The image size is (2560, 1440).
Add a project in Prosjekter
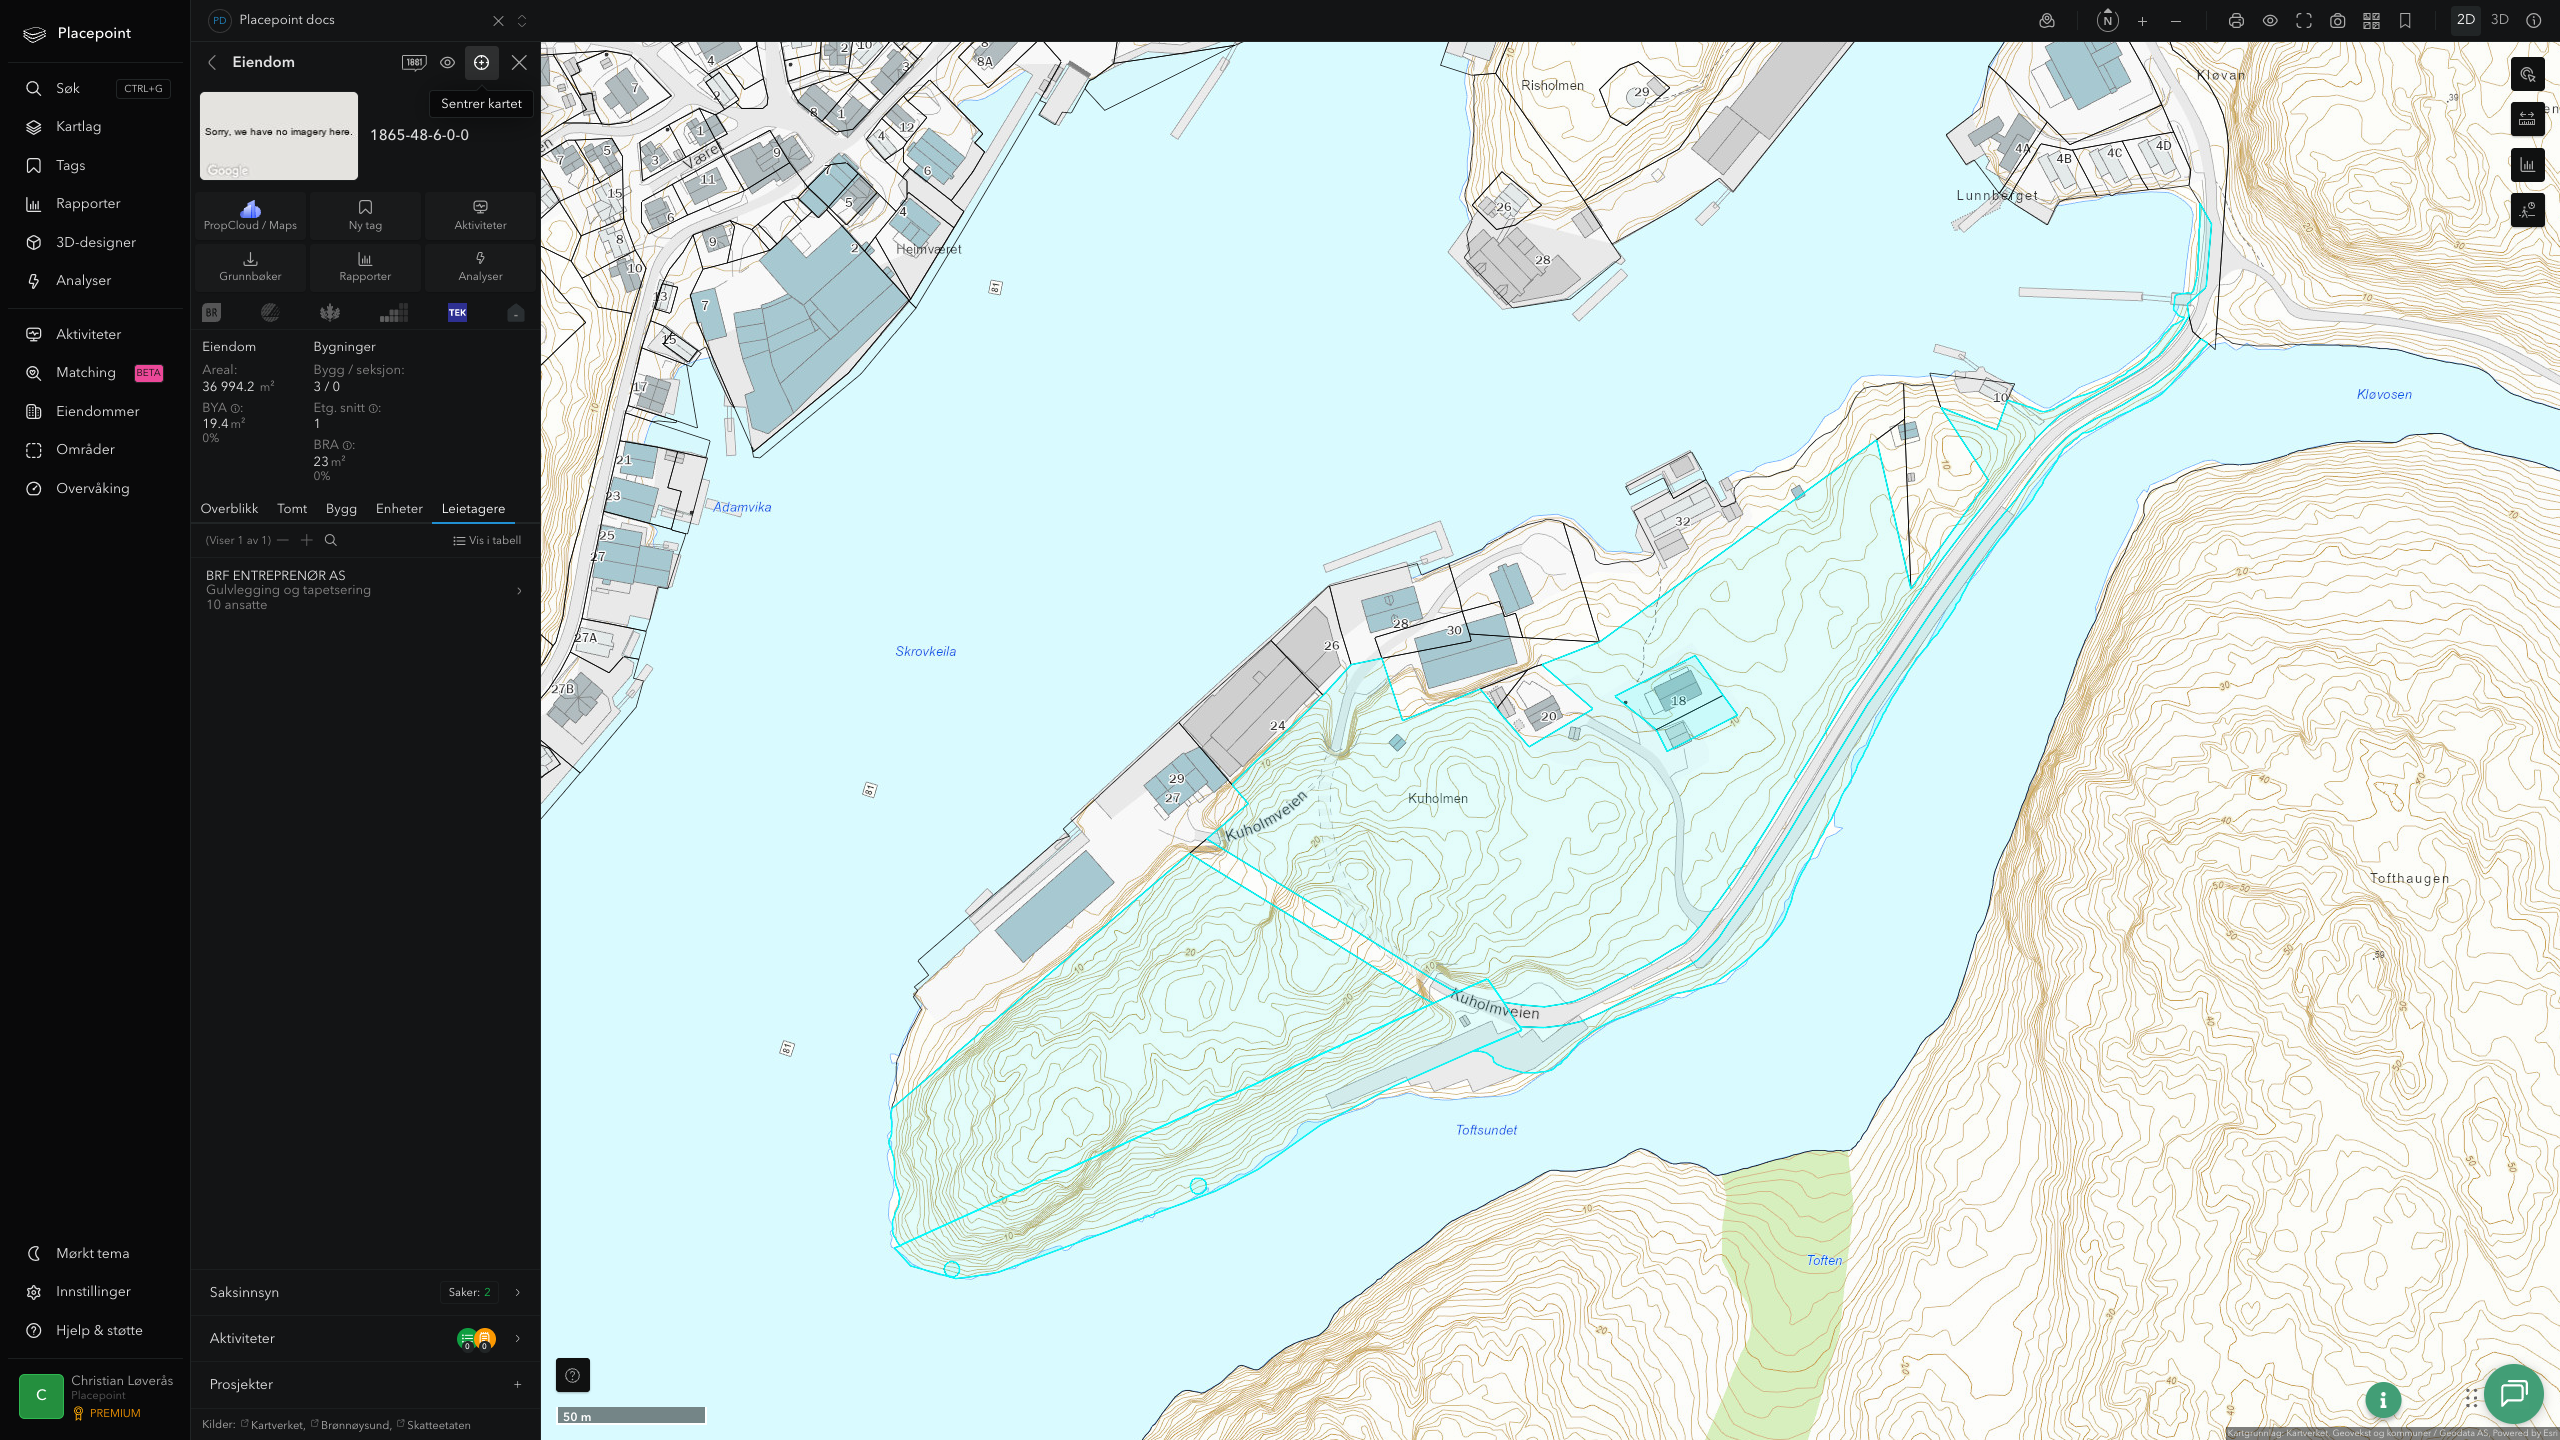pyautogui.click(x=517, y=1385)
